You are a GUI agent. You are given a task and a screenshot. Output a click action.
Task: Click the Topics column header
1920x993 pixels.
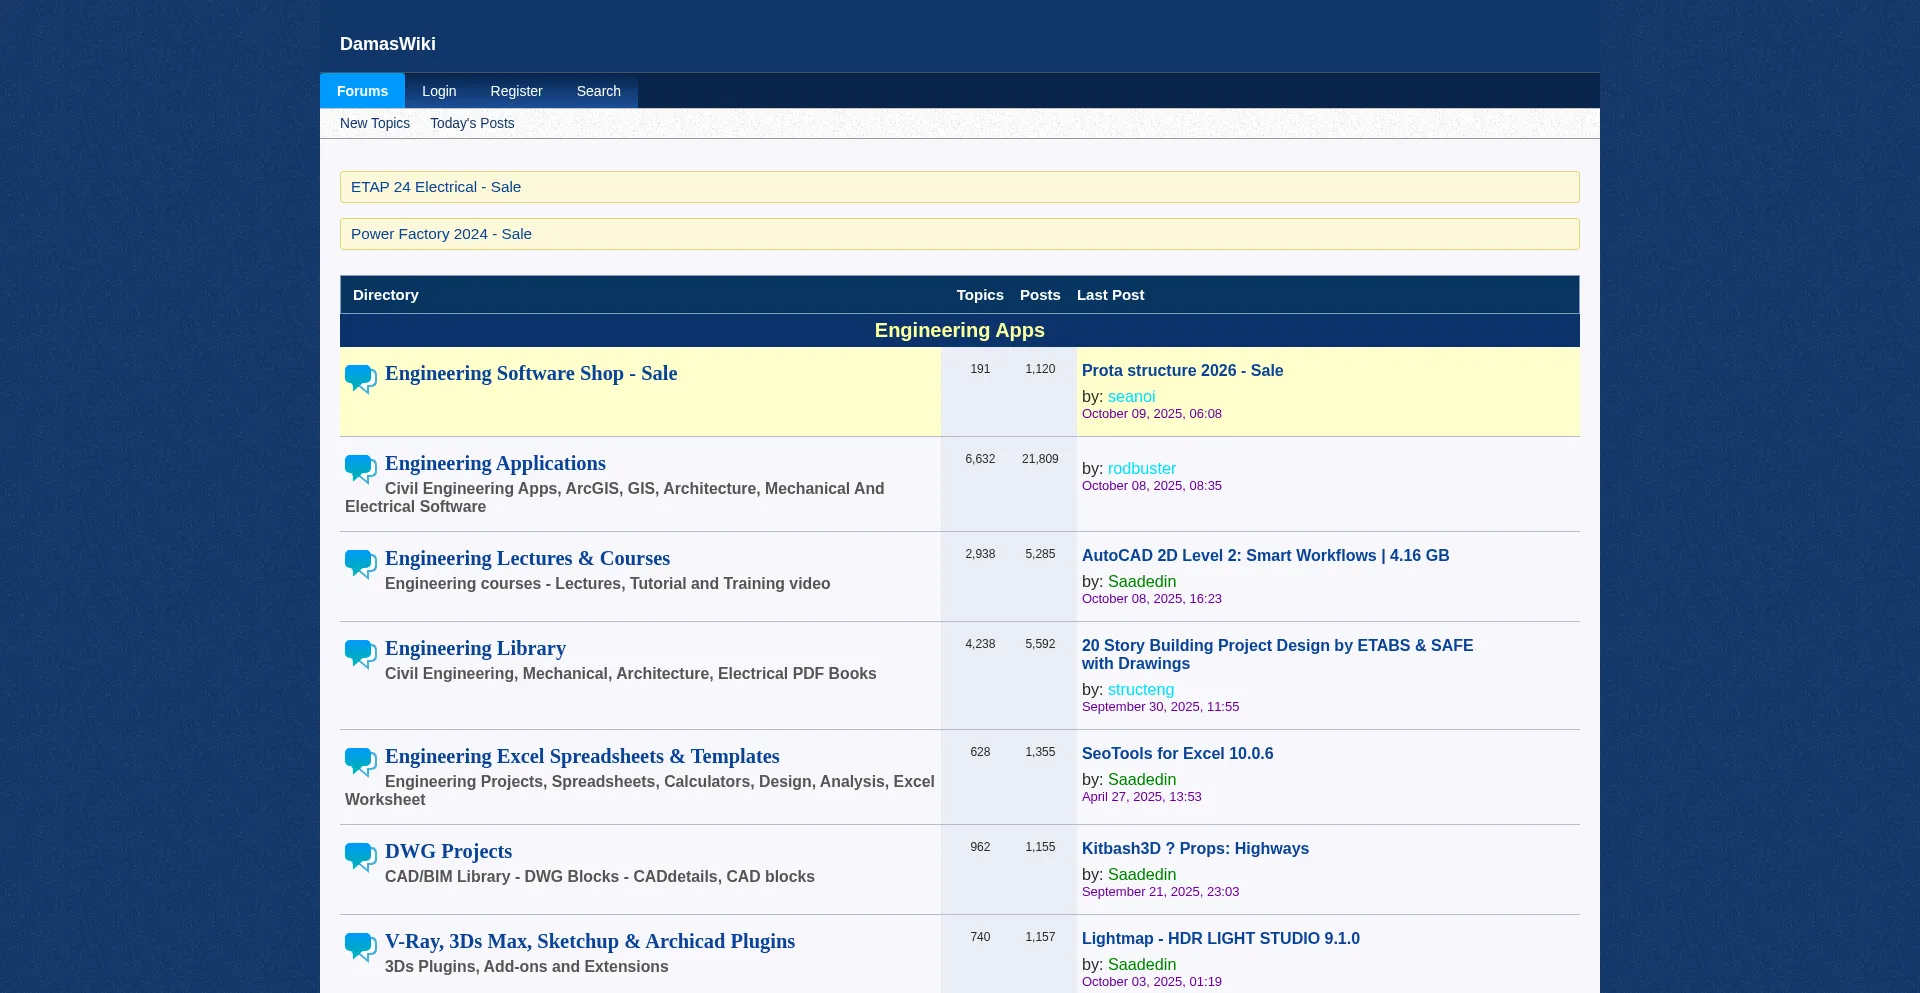(x=980, y=295)
